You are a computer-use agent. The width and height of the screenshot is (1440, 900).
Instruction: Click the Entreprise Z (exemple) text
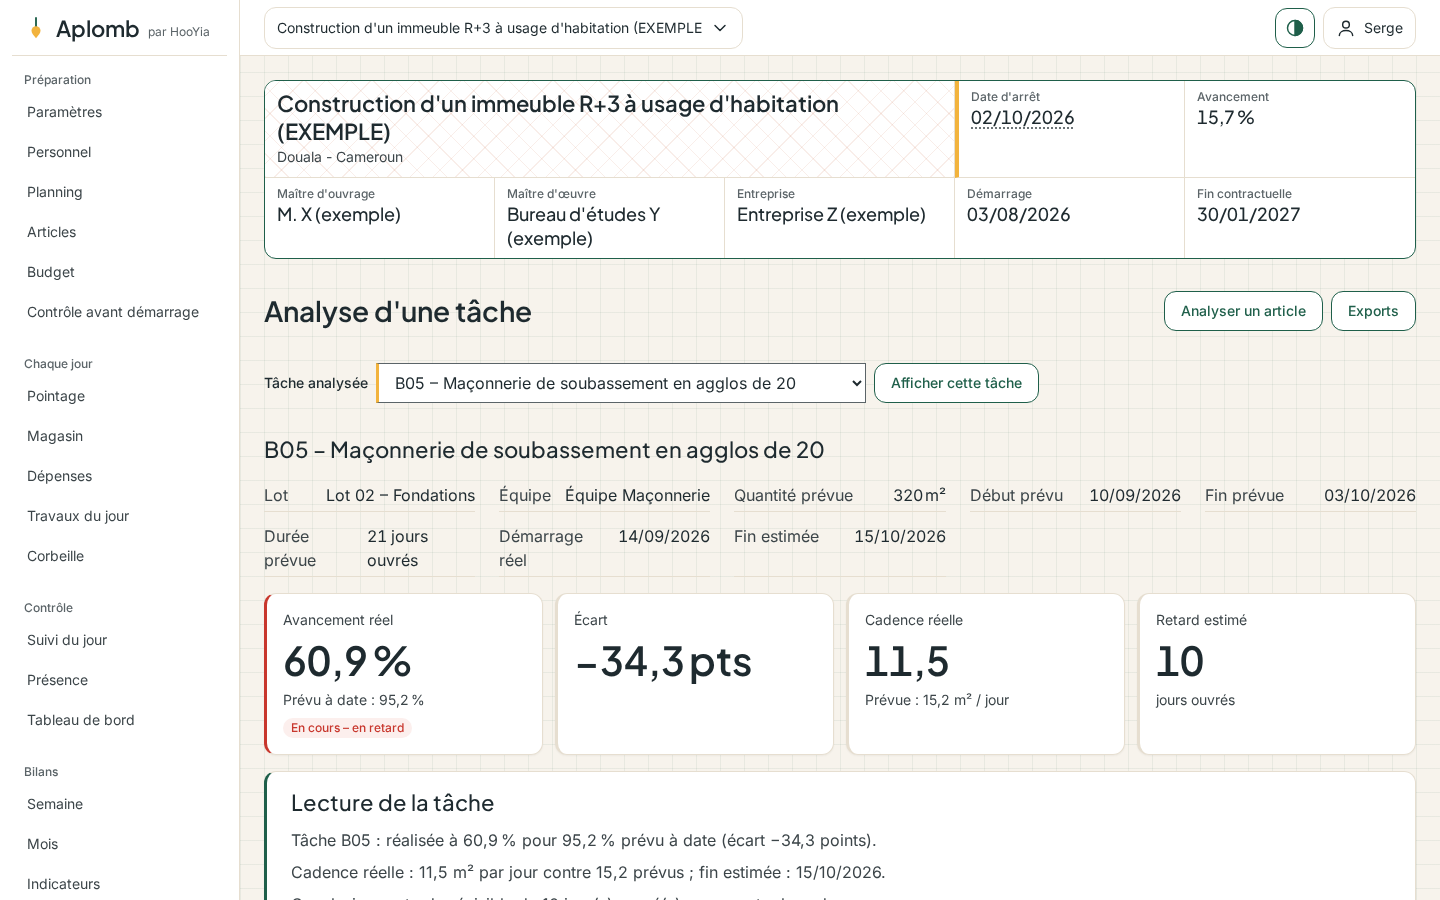point(831,215)
